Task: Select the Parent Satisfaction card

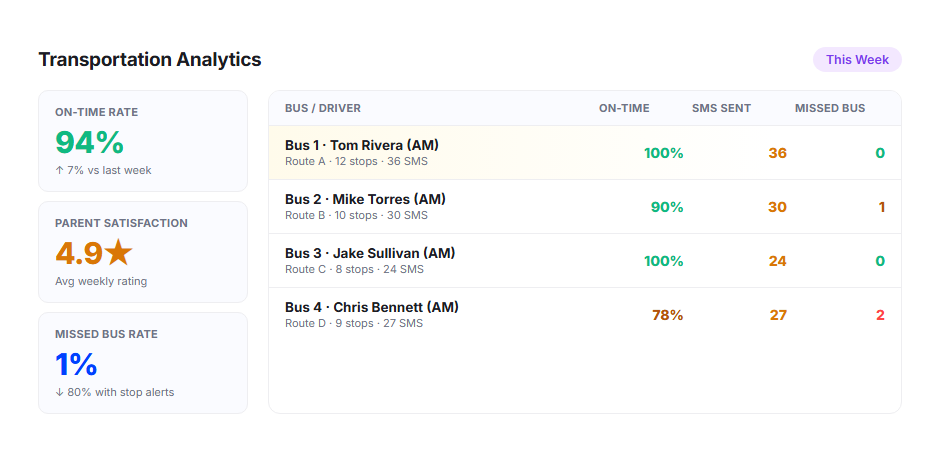Action: [143, 252]
